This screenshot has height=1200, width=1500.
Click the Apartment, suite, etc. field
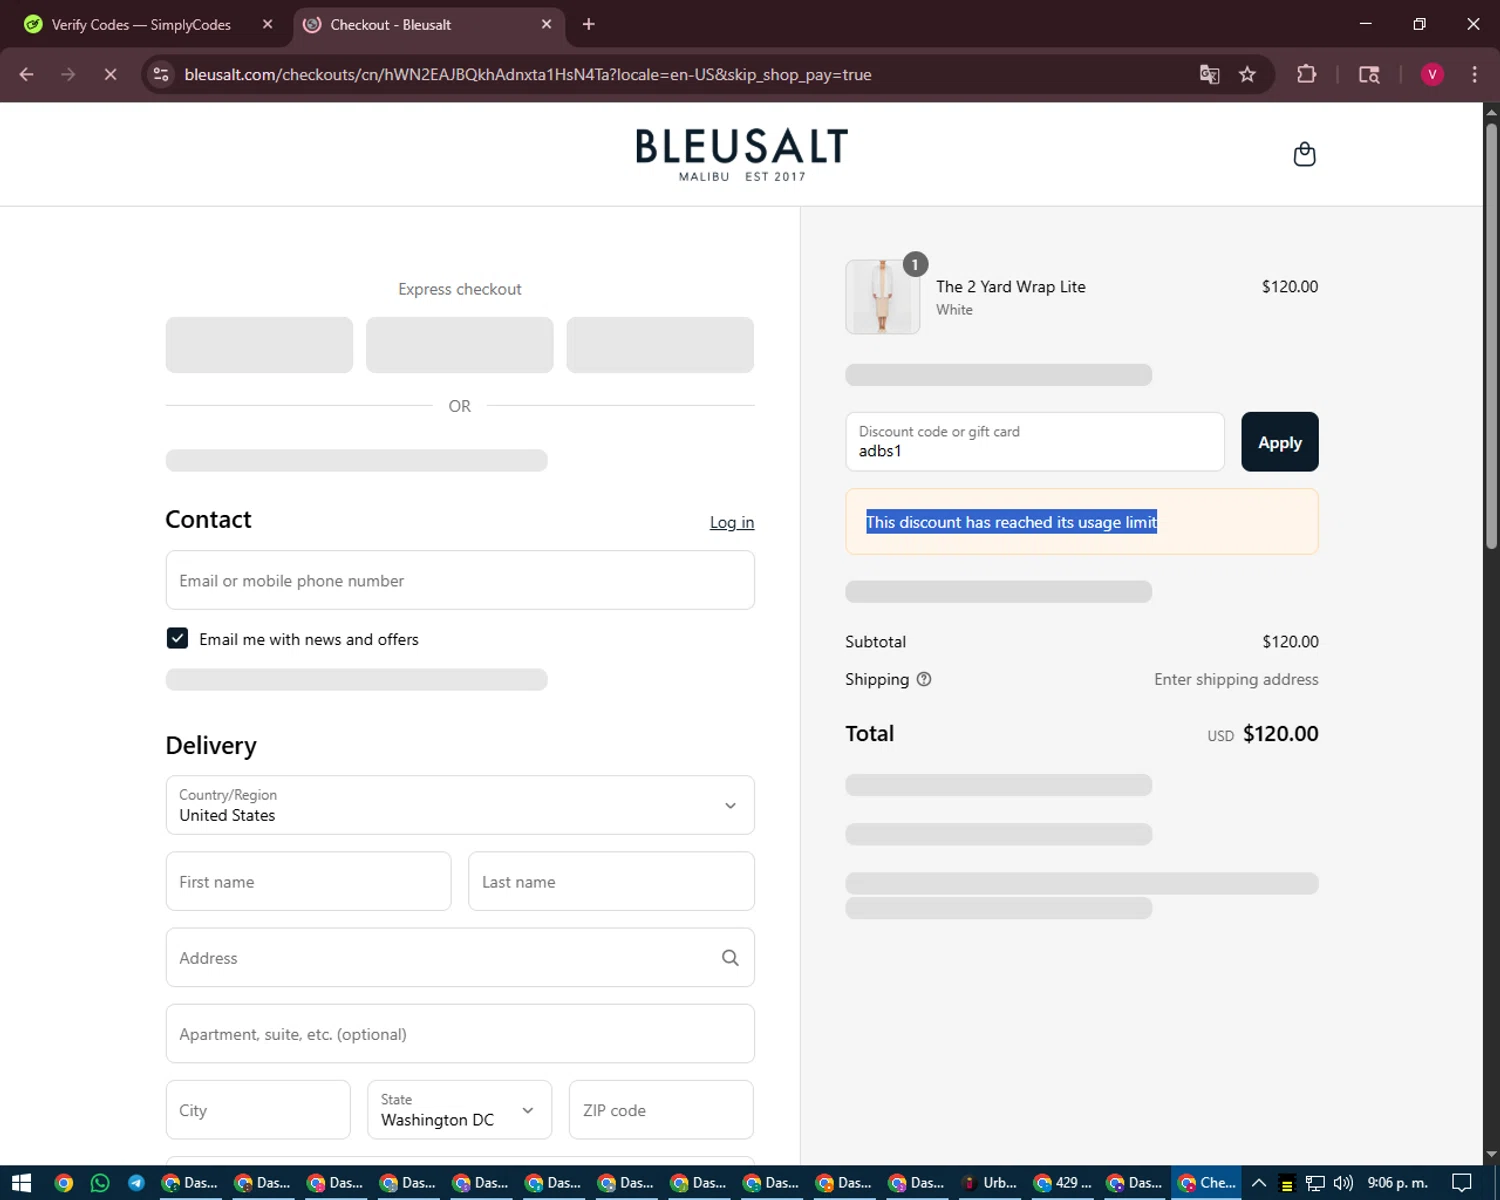[x=460, y=1034]
